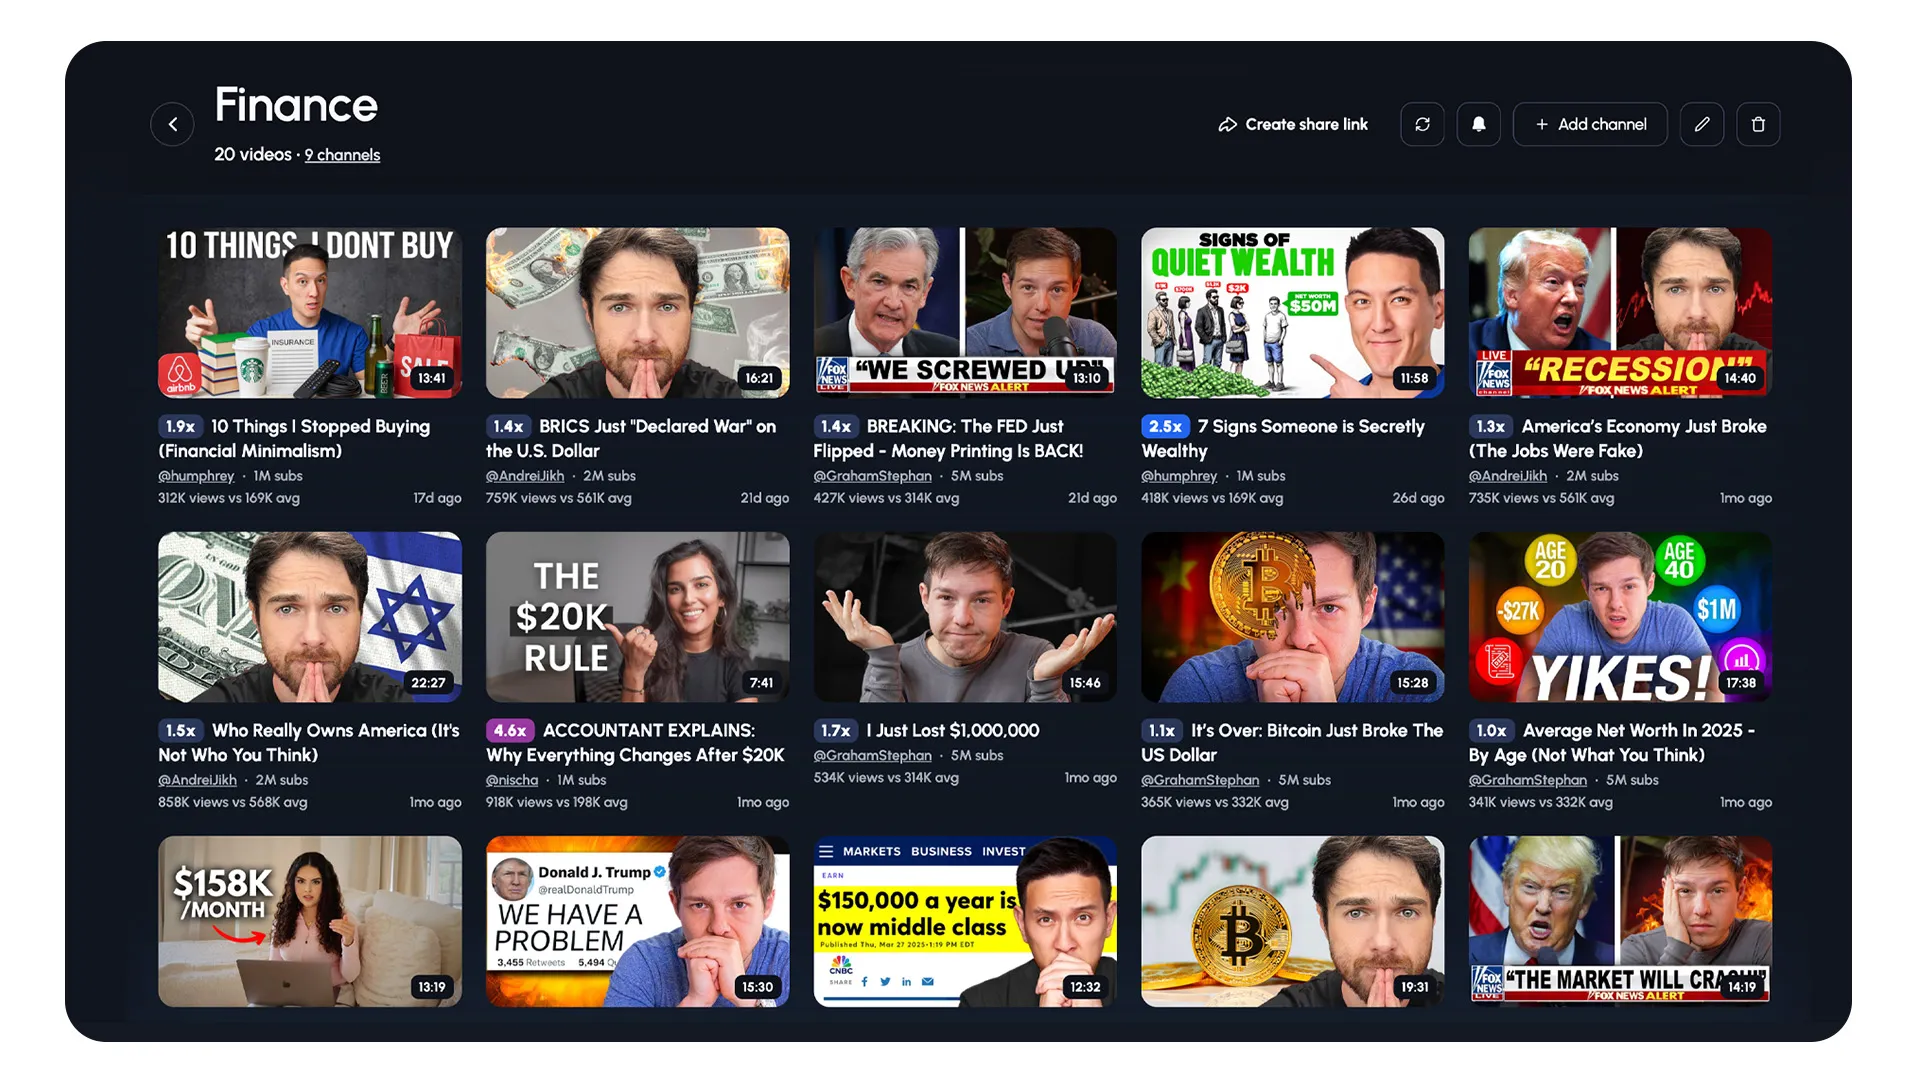The image size is (1920, 1080).
Task: Click the 4.6x multiplier badge
Action: coord(509,731)
